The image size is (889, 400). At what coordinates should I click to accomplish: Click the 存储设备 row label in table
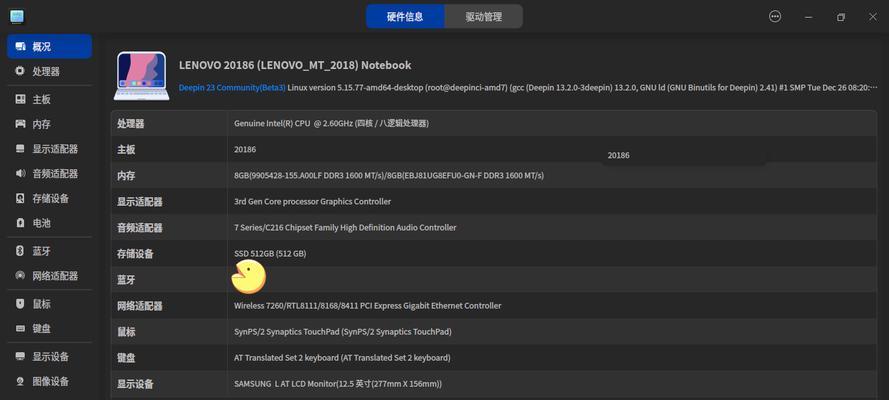pyautogui.click(x=136, y=254)
